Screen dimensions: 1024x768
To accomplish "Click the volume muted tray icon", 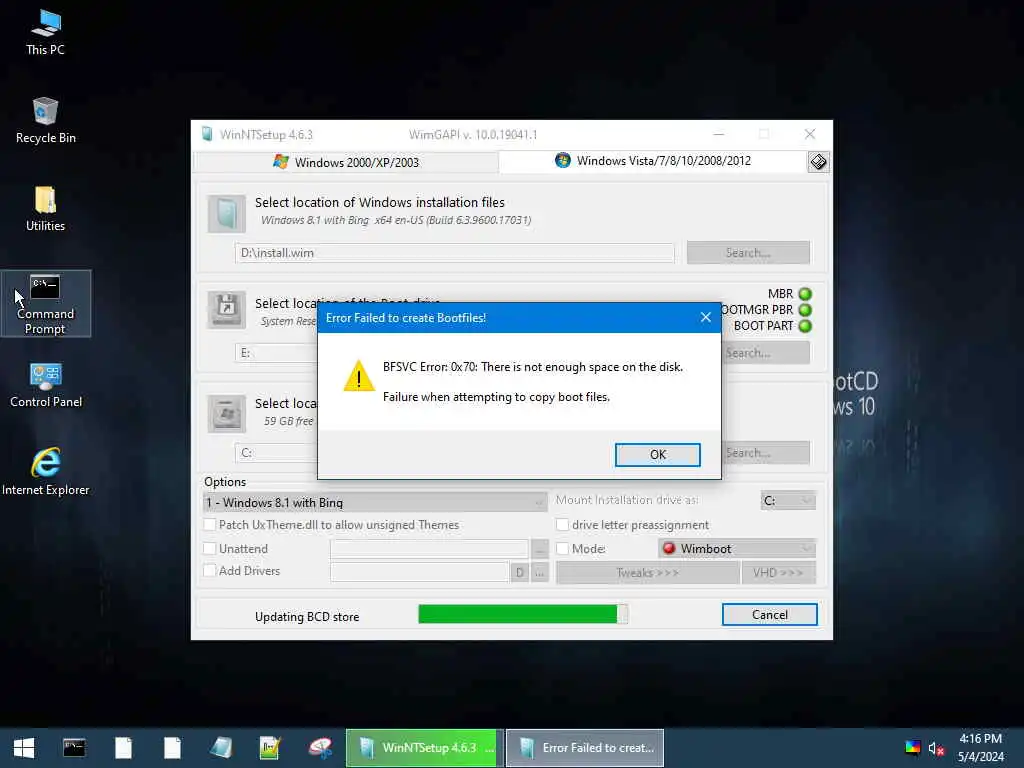I will (936, 748).
